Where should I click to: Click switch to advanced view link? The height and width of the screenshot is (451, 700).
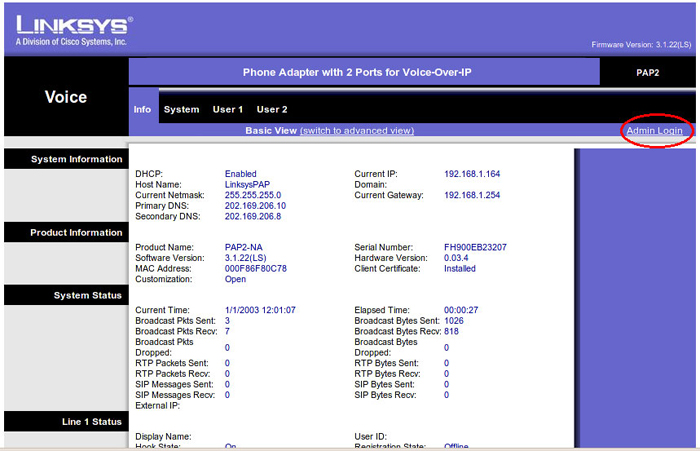click(357, 130)
